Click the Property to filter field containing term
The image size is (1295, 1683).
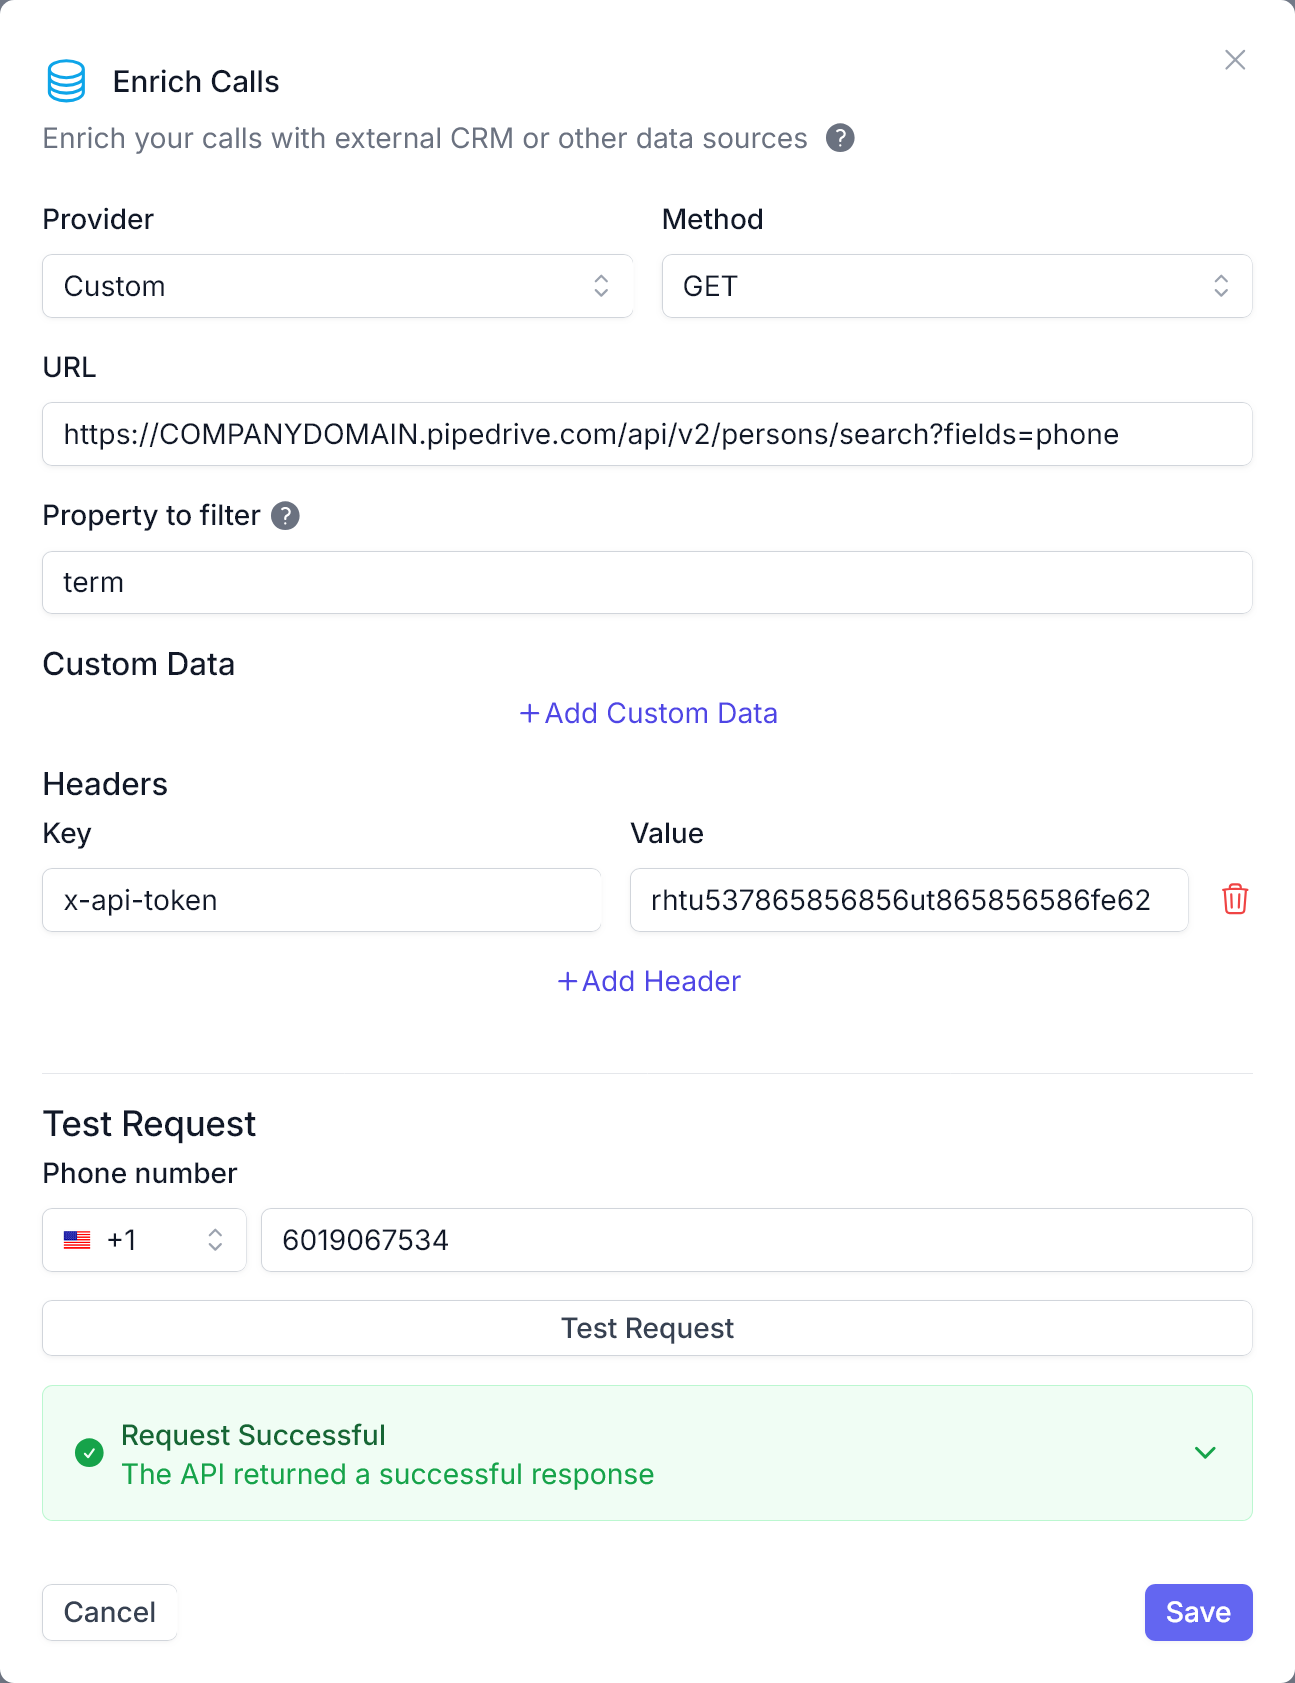[x=647, y=582]
